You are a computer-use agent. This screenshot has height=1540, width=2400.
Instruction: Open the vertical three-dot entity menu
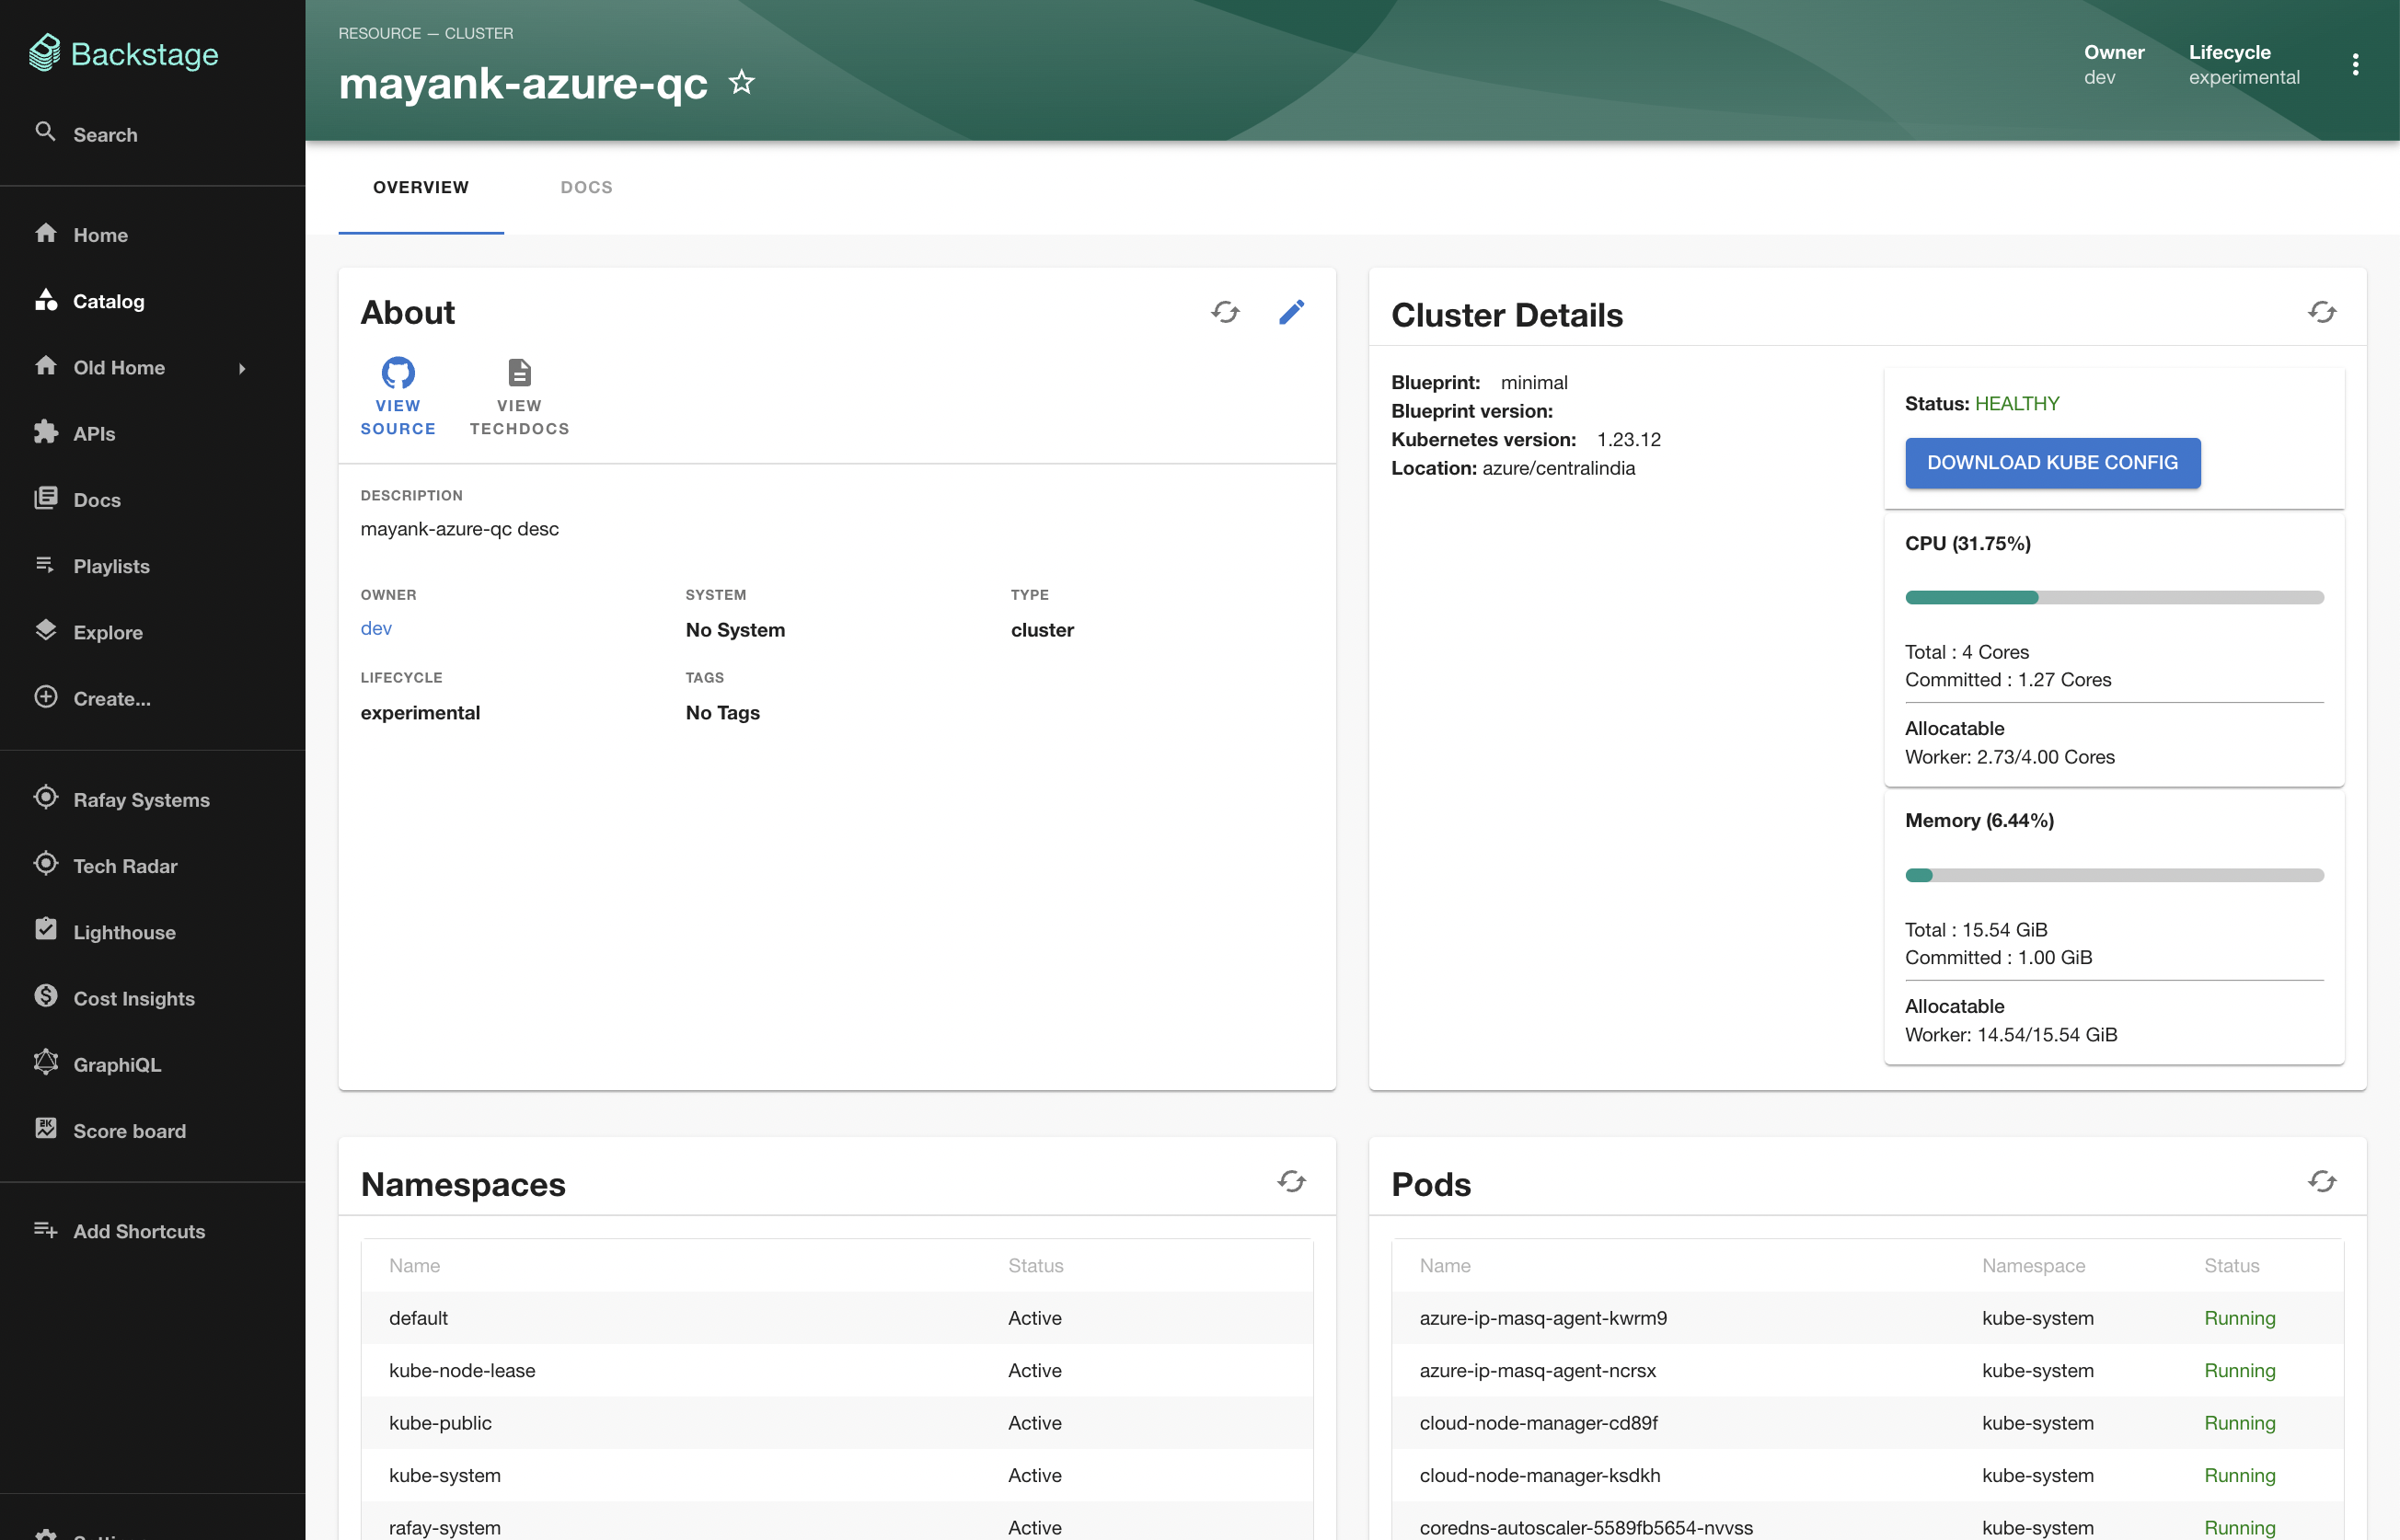[2355, 65]
